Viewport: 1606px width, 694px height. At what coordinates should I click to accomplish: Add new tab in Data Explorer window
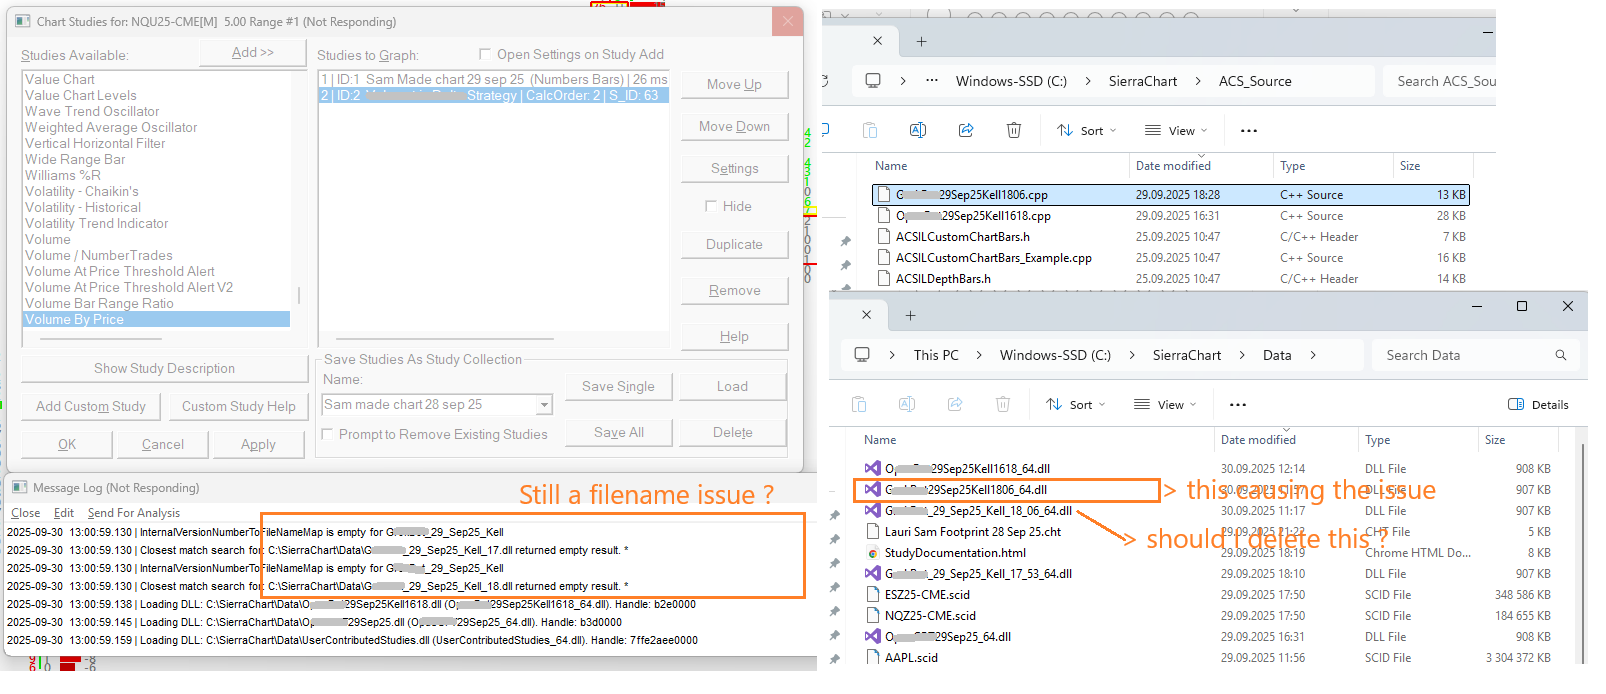tap(910, 315)
